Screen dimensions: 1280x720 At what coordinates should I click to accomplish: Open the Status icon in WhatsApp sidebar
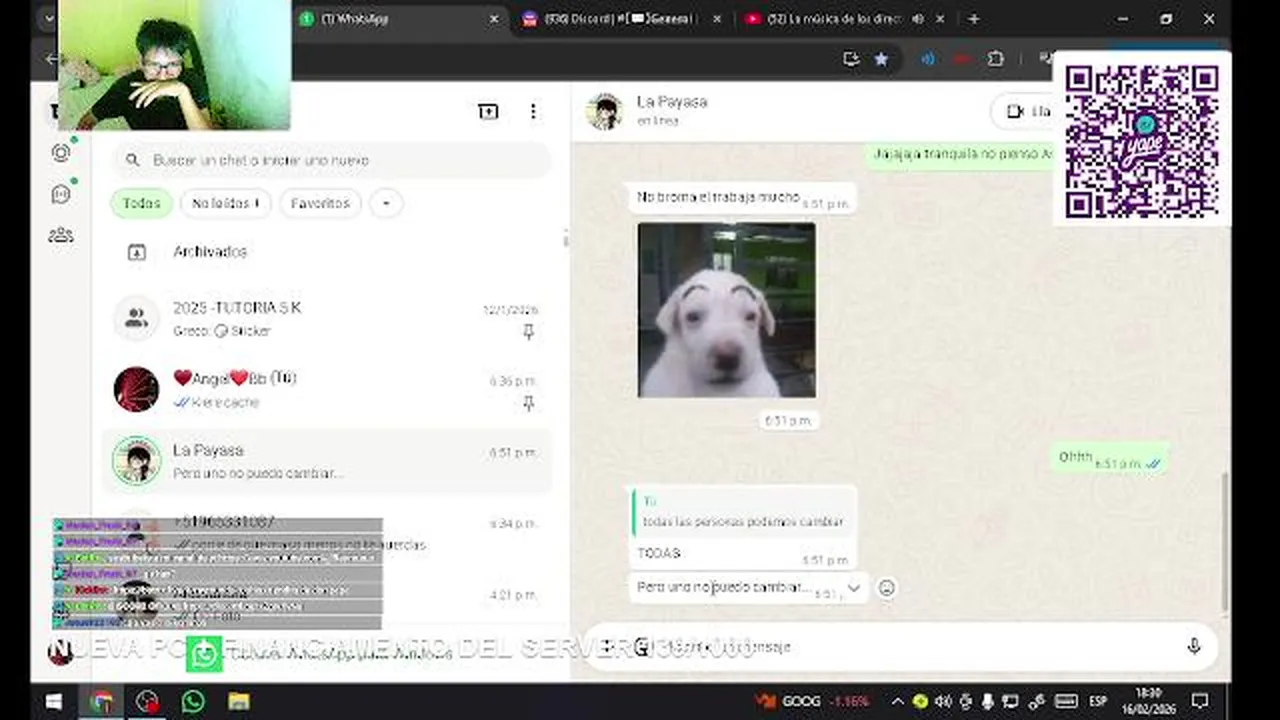click(x=61, y=153)
